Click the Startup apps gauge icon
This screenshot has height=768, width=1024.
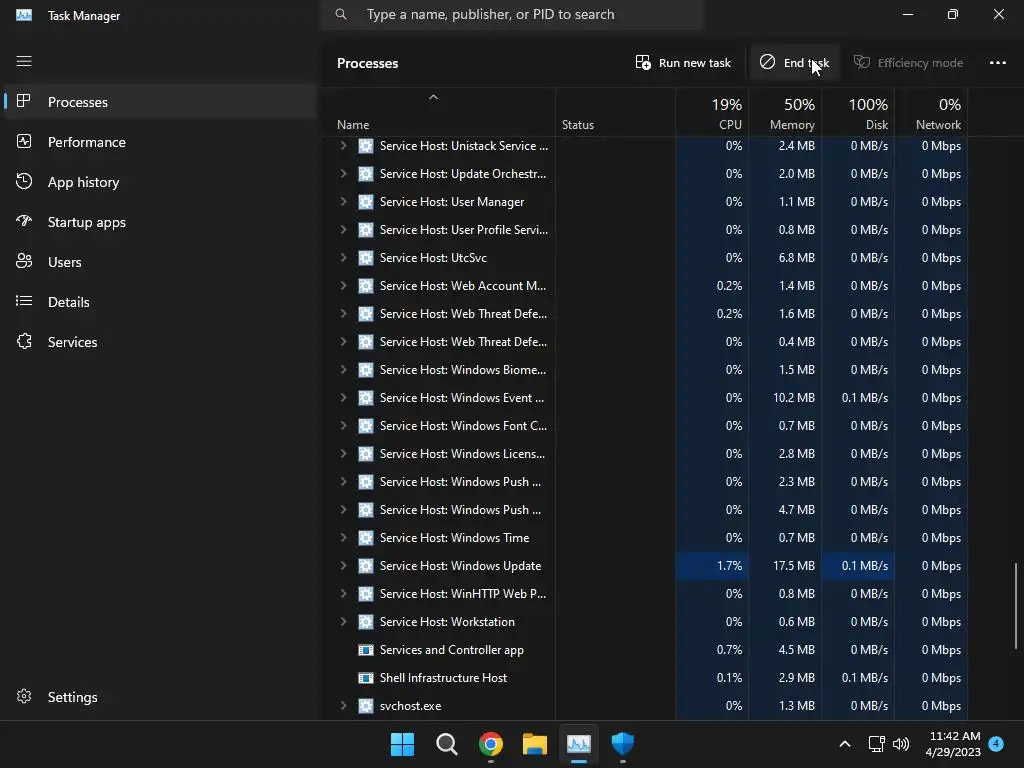pyautogui.click(x=24, y=221)
